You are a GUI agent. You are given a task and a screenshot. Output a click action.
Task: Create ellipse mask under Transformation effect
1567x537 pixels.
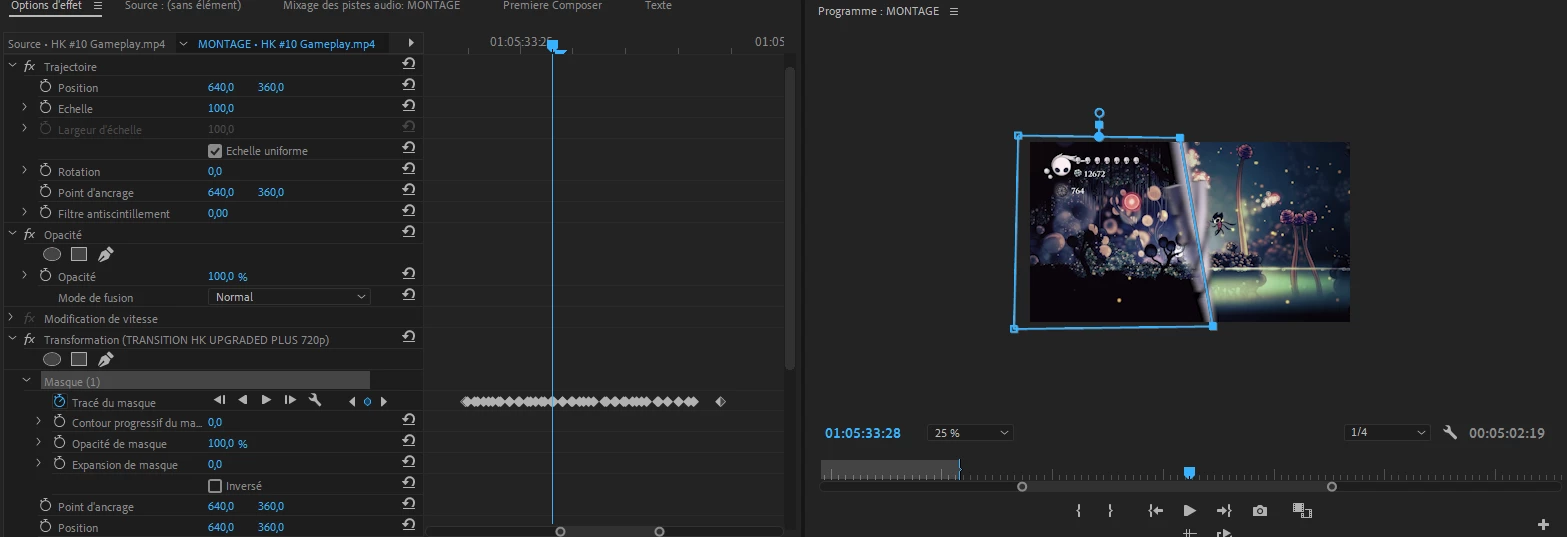tap(52, 360)
